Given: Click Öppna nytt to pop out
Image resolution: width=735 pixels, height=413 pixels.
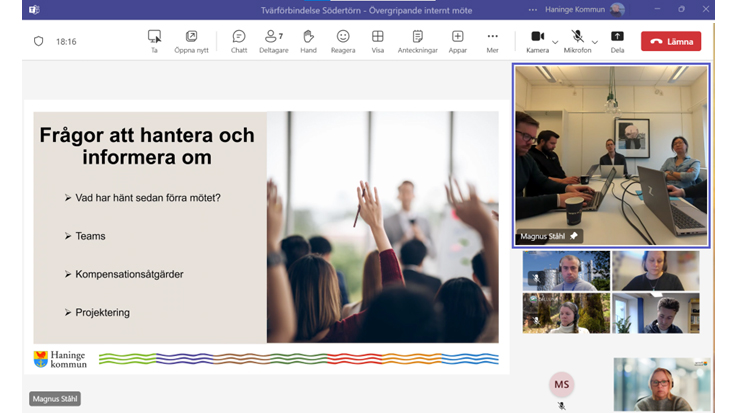Looking at the screenshot, I should point(191,40).
